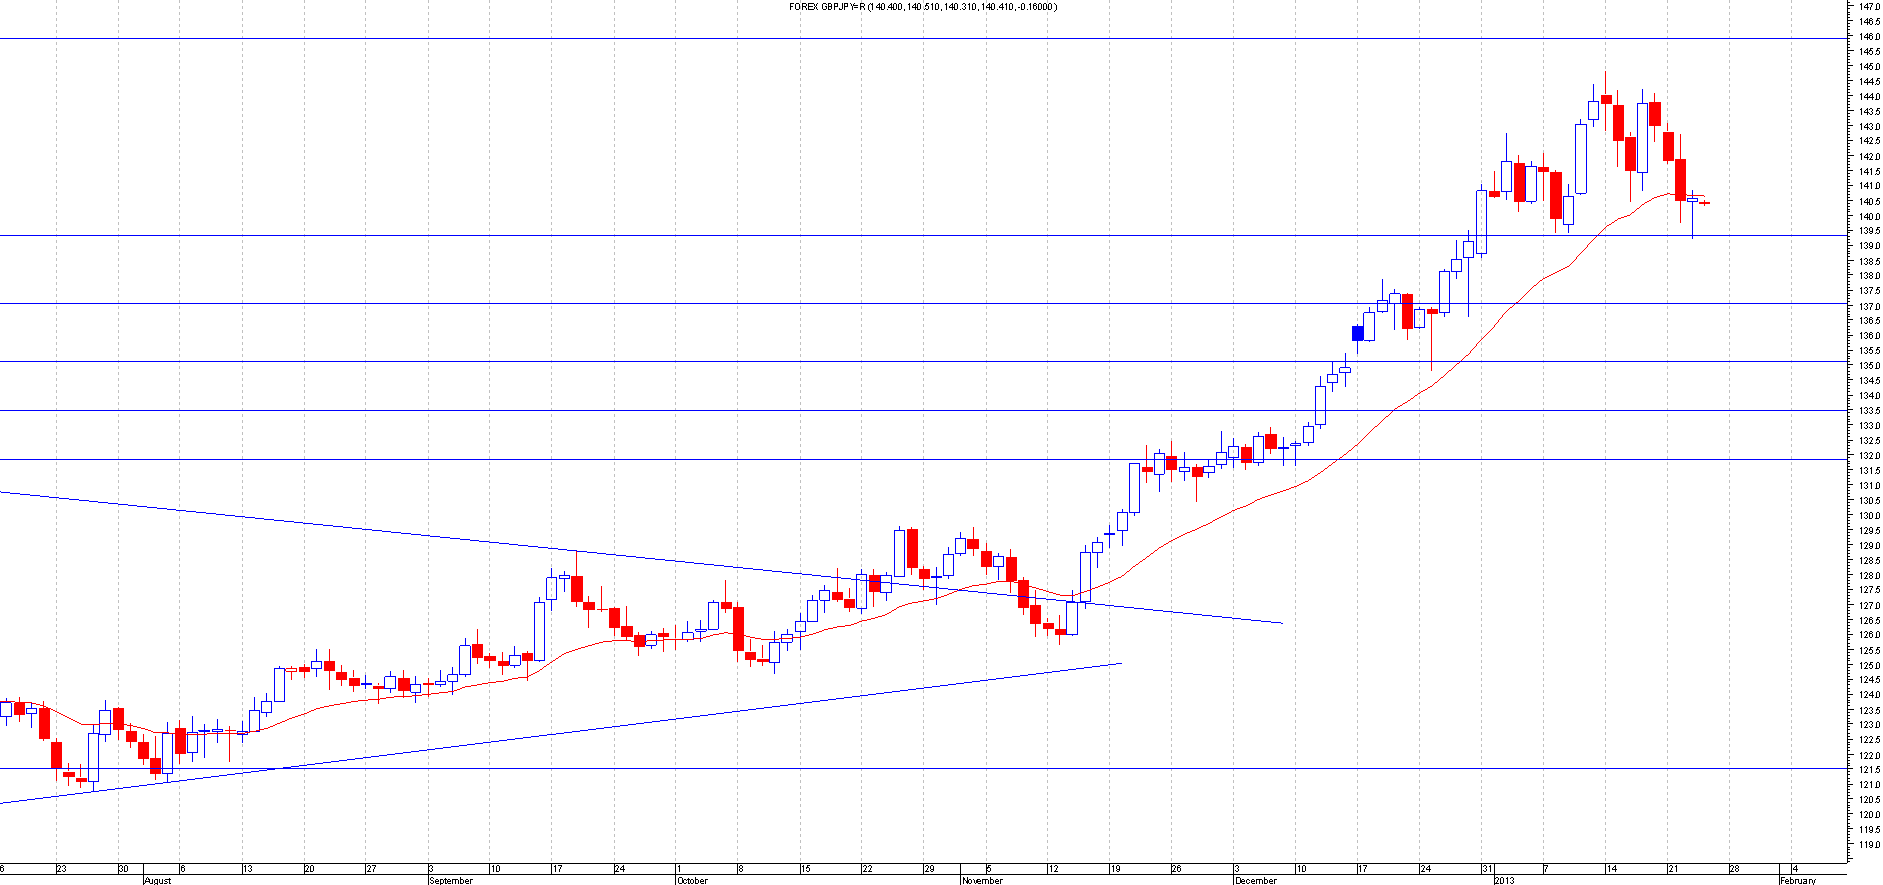Screen dimensions: 1883x885
Task: Click the 2013 year label
Action: (1504, 881)
